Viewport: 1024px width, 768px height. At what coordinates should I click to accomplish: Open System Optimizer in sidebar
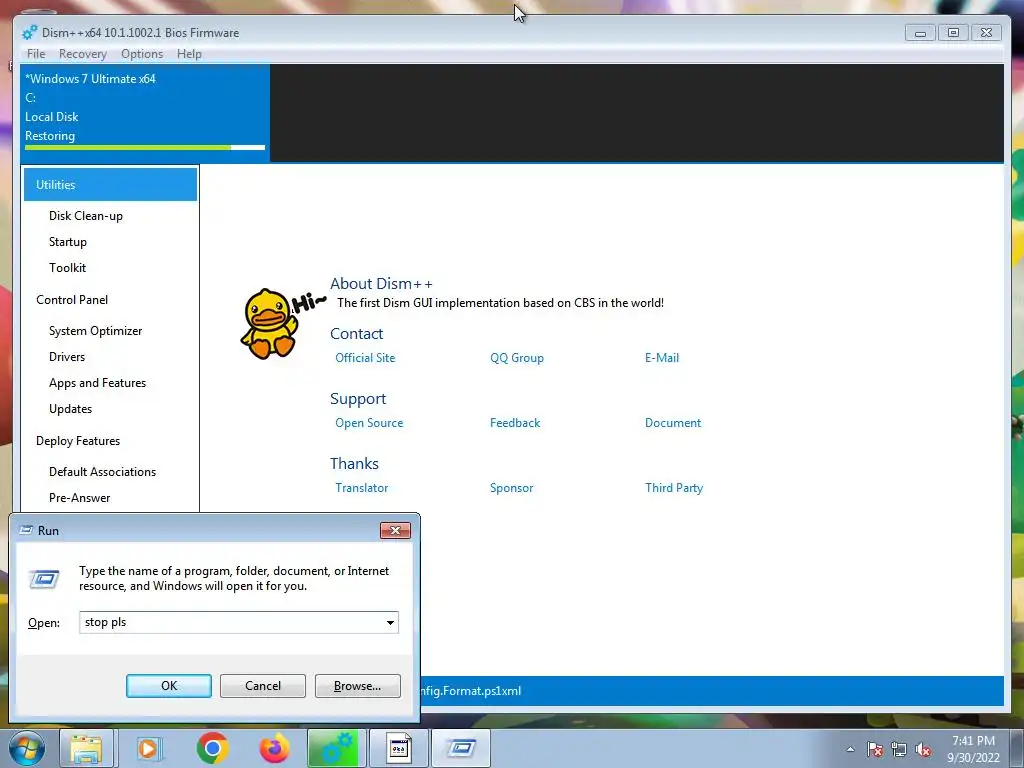click(95, 331)
